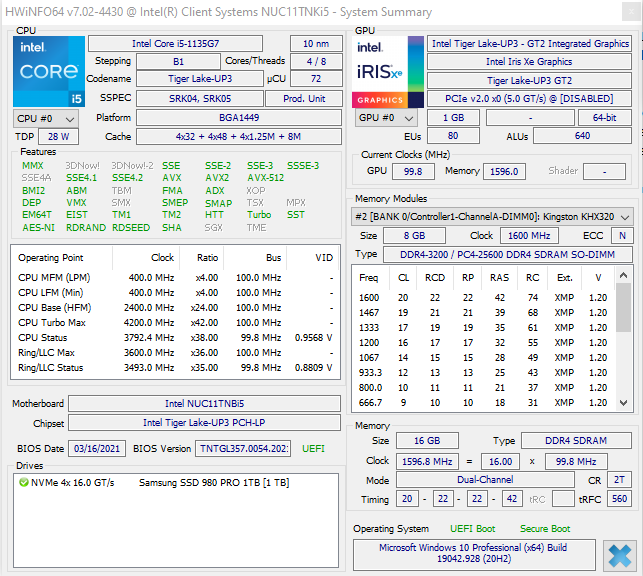Click the Intel Iris Xe graphics logo

coord(388,72)
